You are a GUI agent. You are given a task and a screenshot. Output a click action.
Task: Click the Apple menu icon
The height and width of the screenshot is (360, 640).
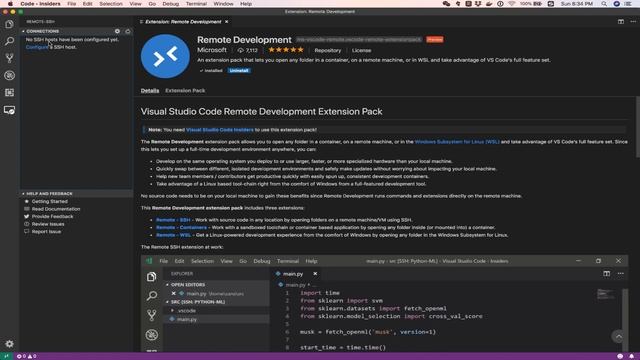(10, 4)
